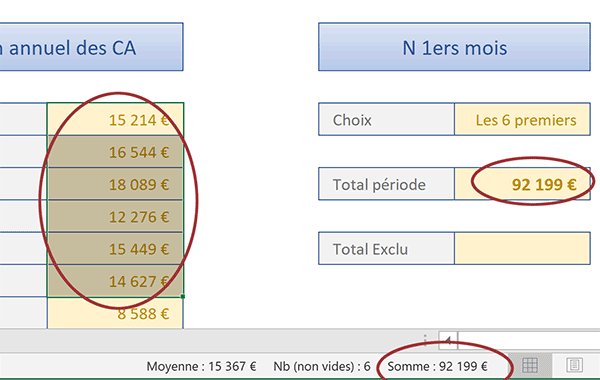This screenshot has height=380, width=600.
Task: Select the 'Total Exclu' label cell
Action: point(387,248)
